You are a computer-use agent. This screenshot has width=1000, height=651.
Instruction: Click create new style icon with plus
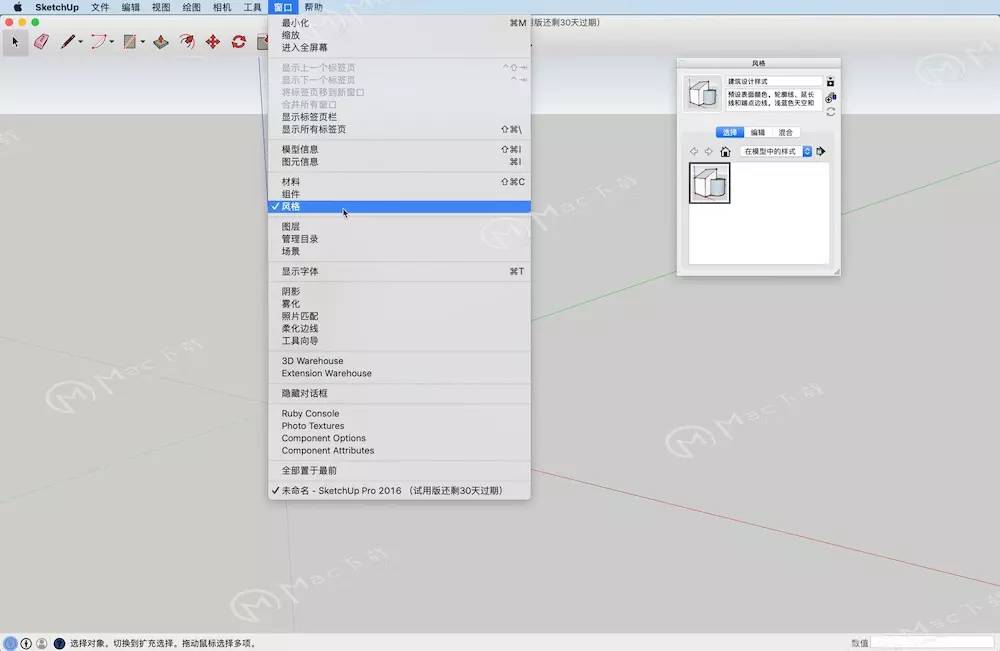coord(830,98)
